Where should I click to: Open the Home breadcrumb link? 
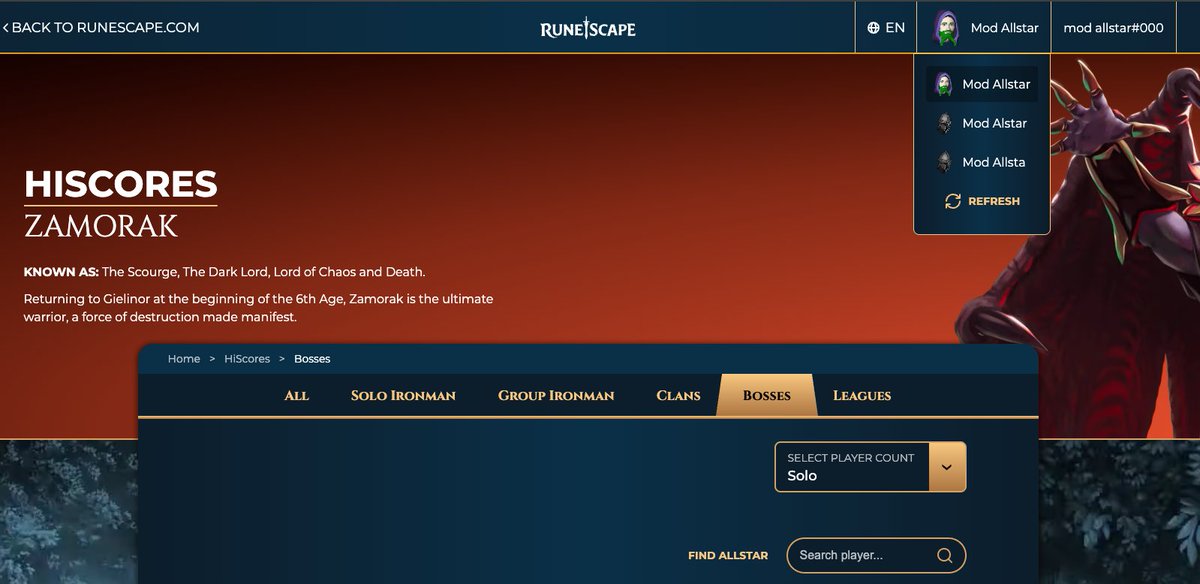pos(184,358)
